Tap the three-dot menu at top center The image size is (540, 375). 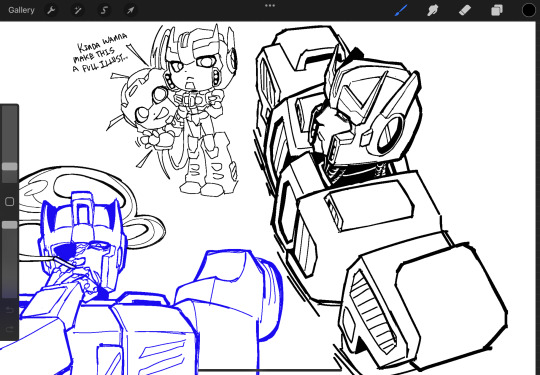point(270,6)
